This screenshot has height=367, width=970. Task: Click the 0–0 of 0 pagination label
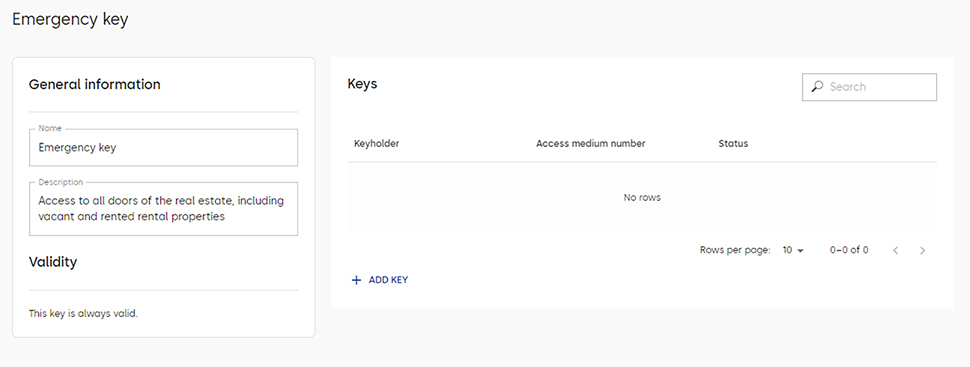849,250
